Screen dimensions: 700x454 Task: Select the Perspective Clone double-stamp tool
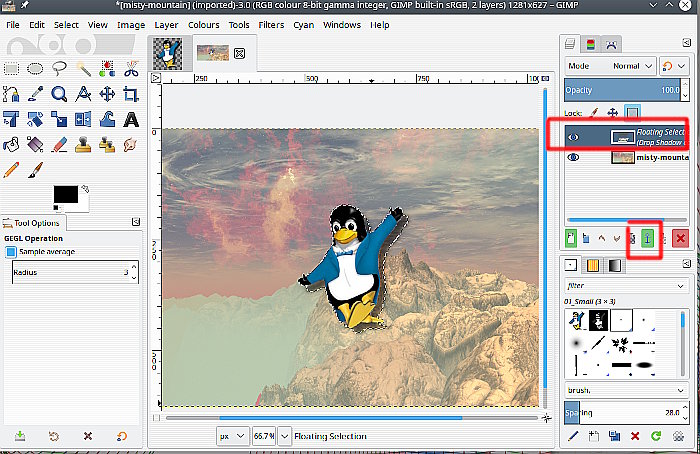[107, 145]
